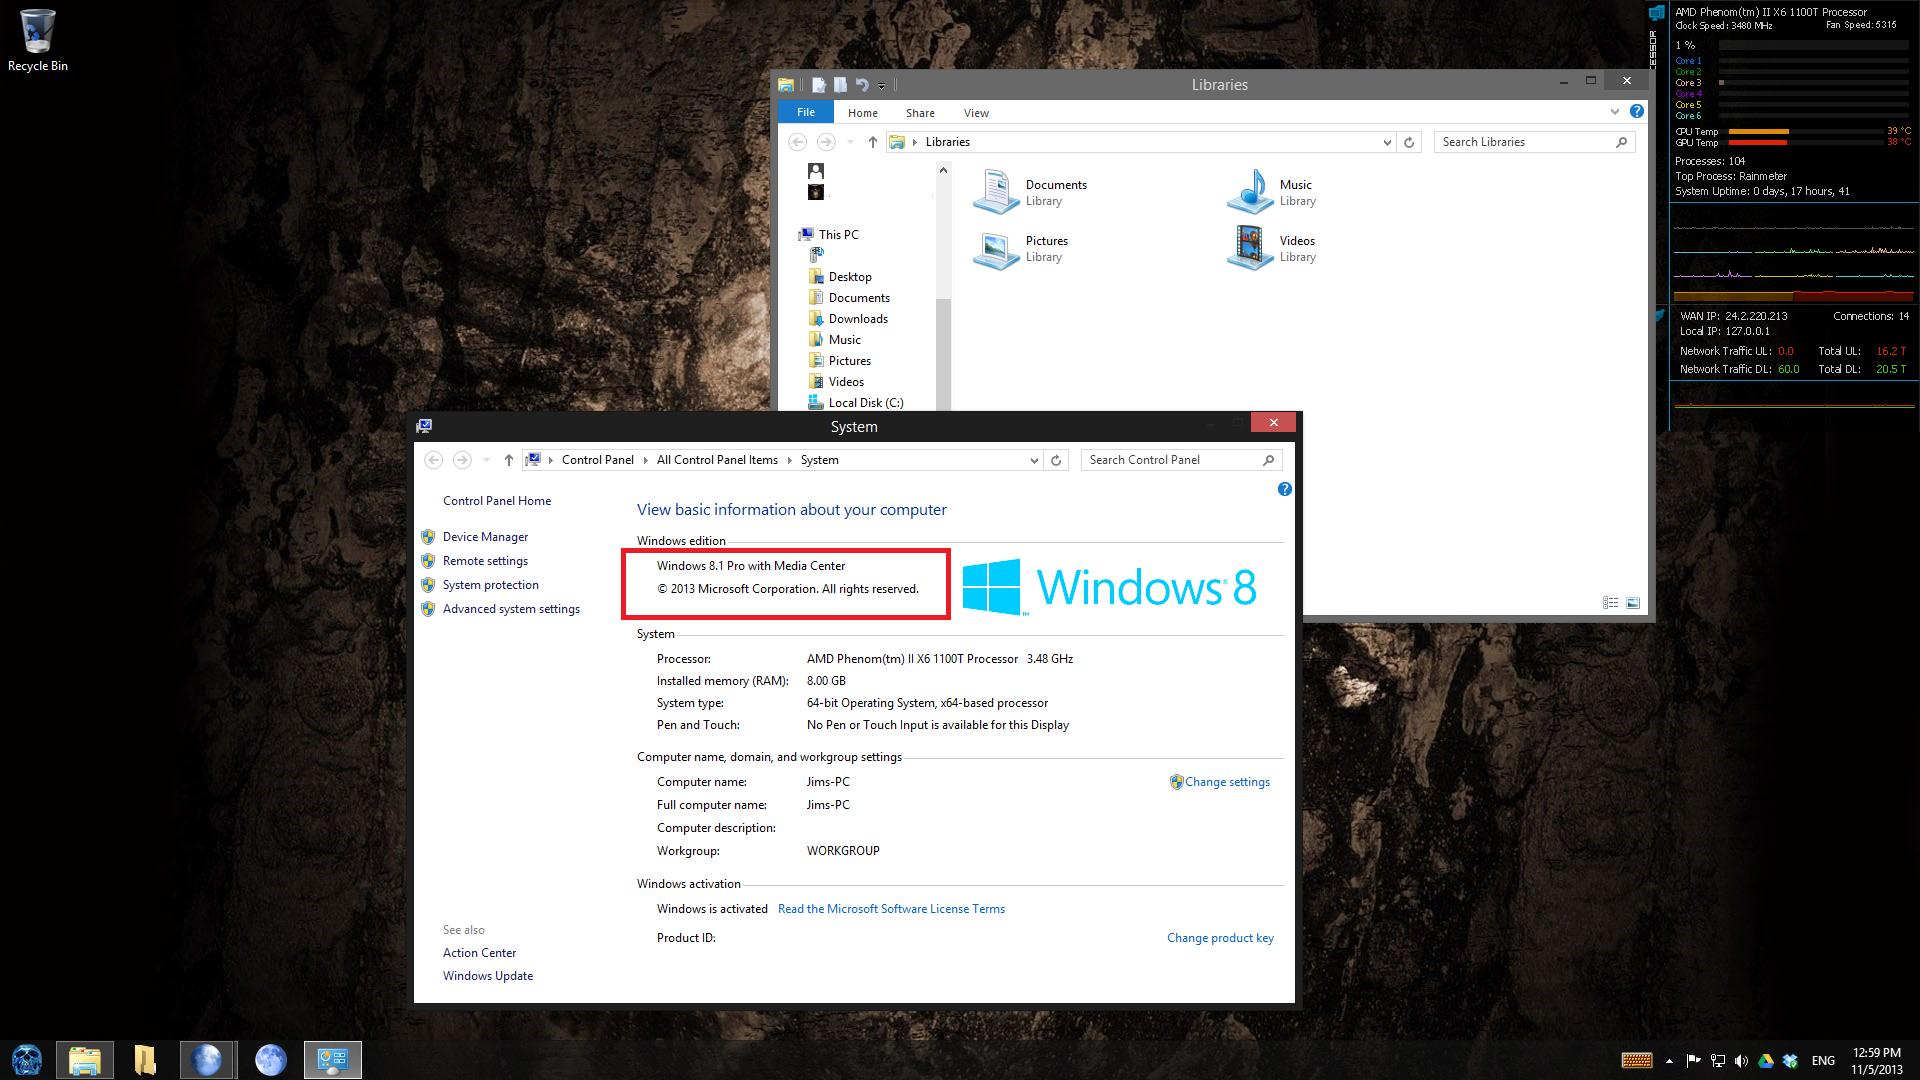Open Control Panel Home link
The height and width of the screenshot is (1080, 1920).
click(496, 501)
